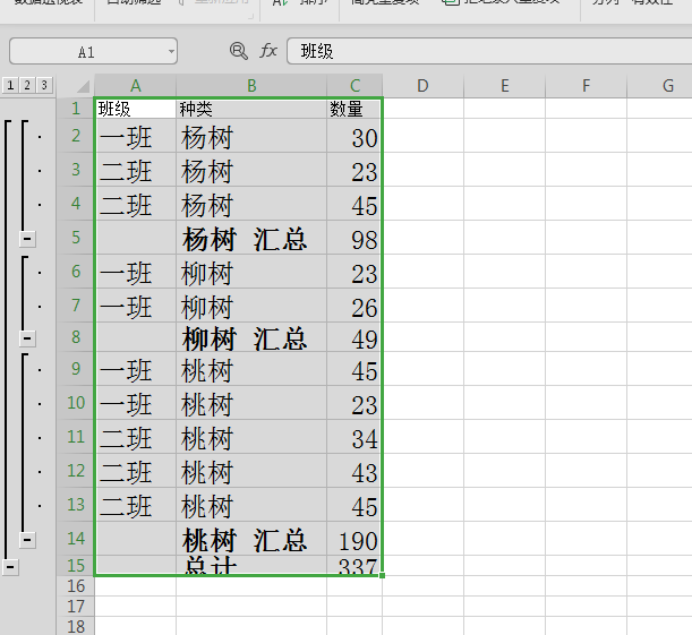Show outline level 2
This screenshot has height=636, width=692.
(x=27, y=85)
